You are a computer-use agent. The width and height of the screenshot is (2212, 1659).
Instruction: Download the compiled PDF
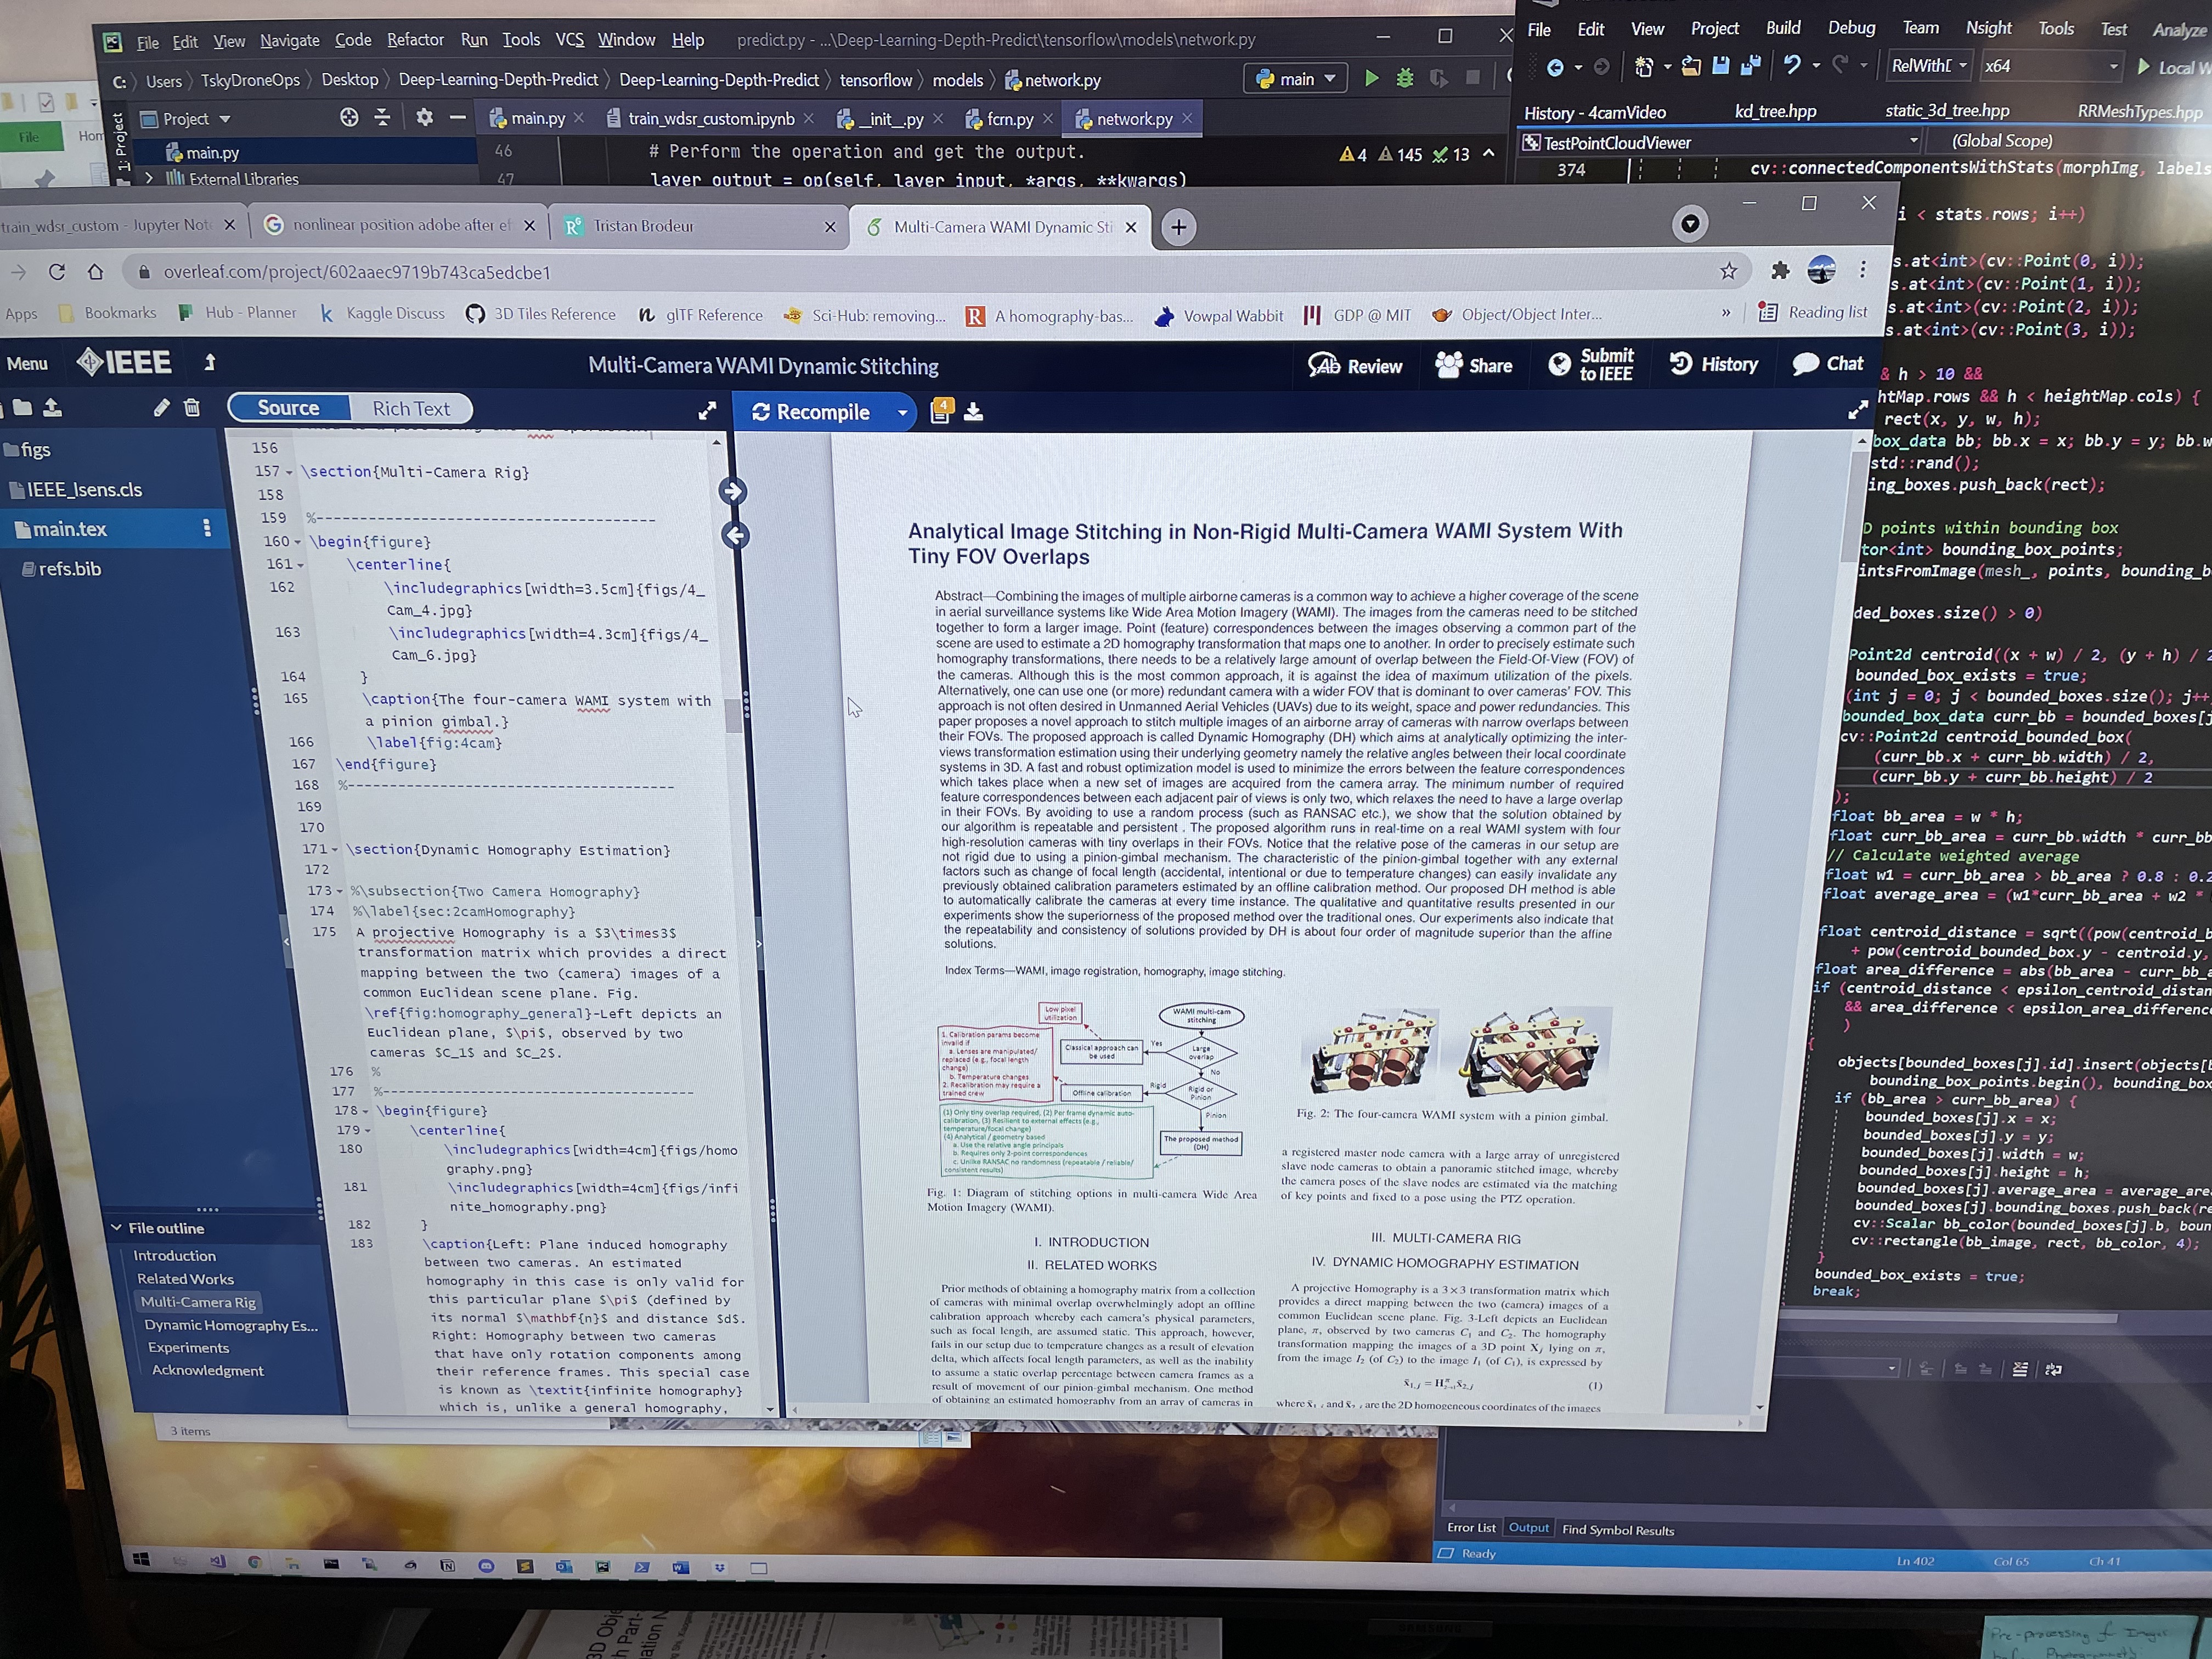(x=973, y=412)
